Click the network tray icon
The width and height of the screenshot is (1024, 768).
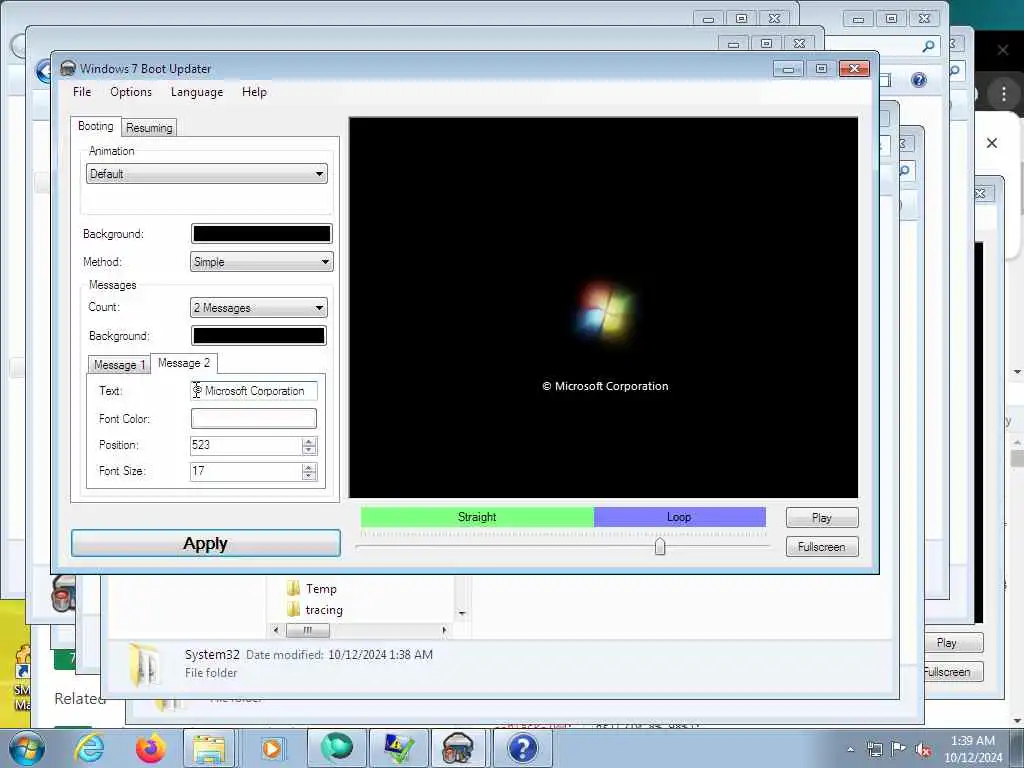click(x=874, y=749)
